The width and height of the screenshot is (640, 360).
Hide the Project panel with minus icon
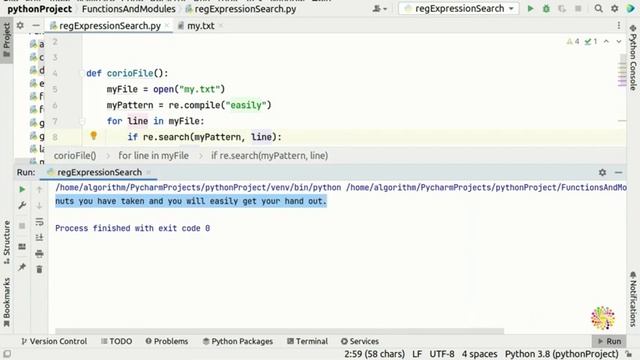coord(36,25)
